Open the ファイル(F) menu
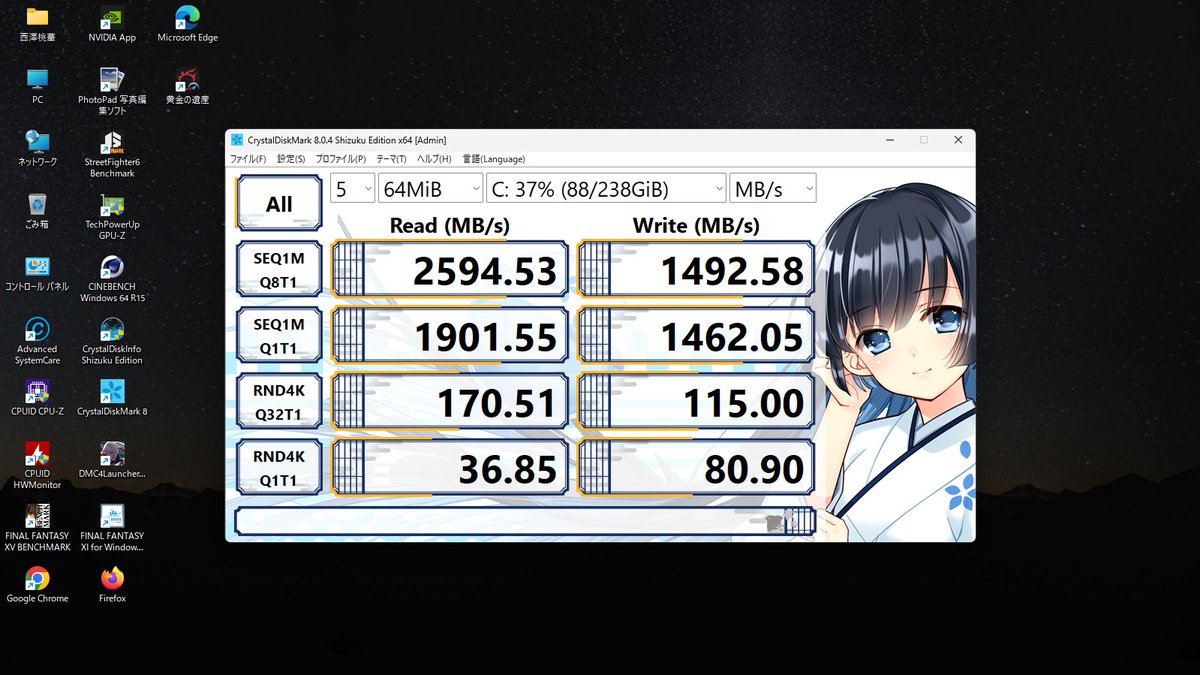1200x675 pixels. coord(248,159)
